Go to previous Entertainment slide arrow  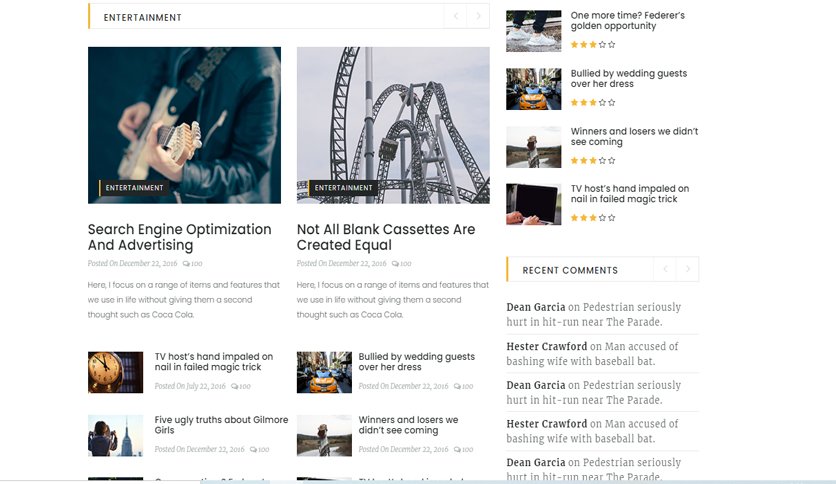[x=455, y=17]
